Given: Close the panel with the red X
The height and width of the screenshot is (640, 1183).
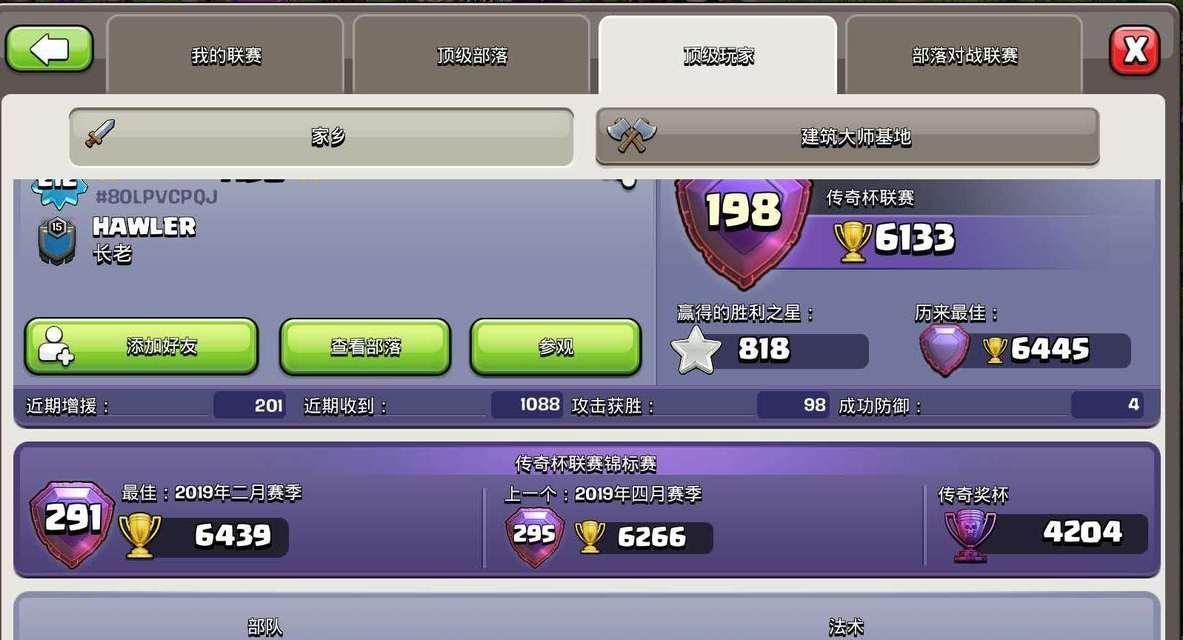Looking at the screenshot, I should coord(1134,51).
